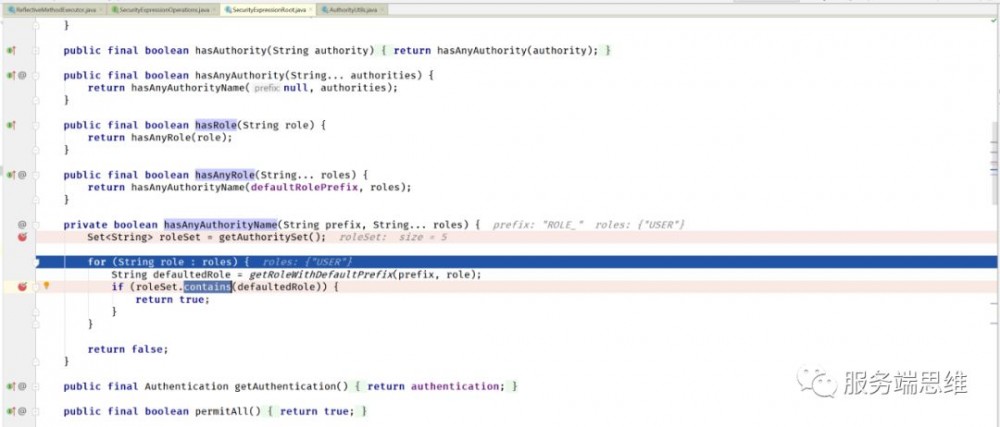
Task: Click 'Set<String> roleSet' declaration
Action: pyautogui.click(x=145, y=237)
